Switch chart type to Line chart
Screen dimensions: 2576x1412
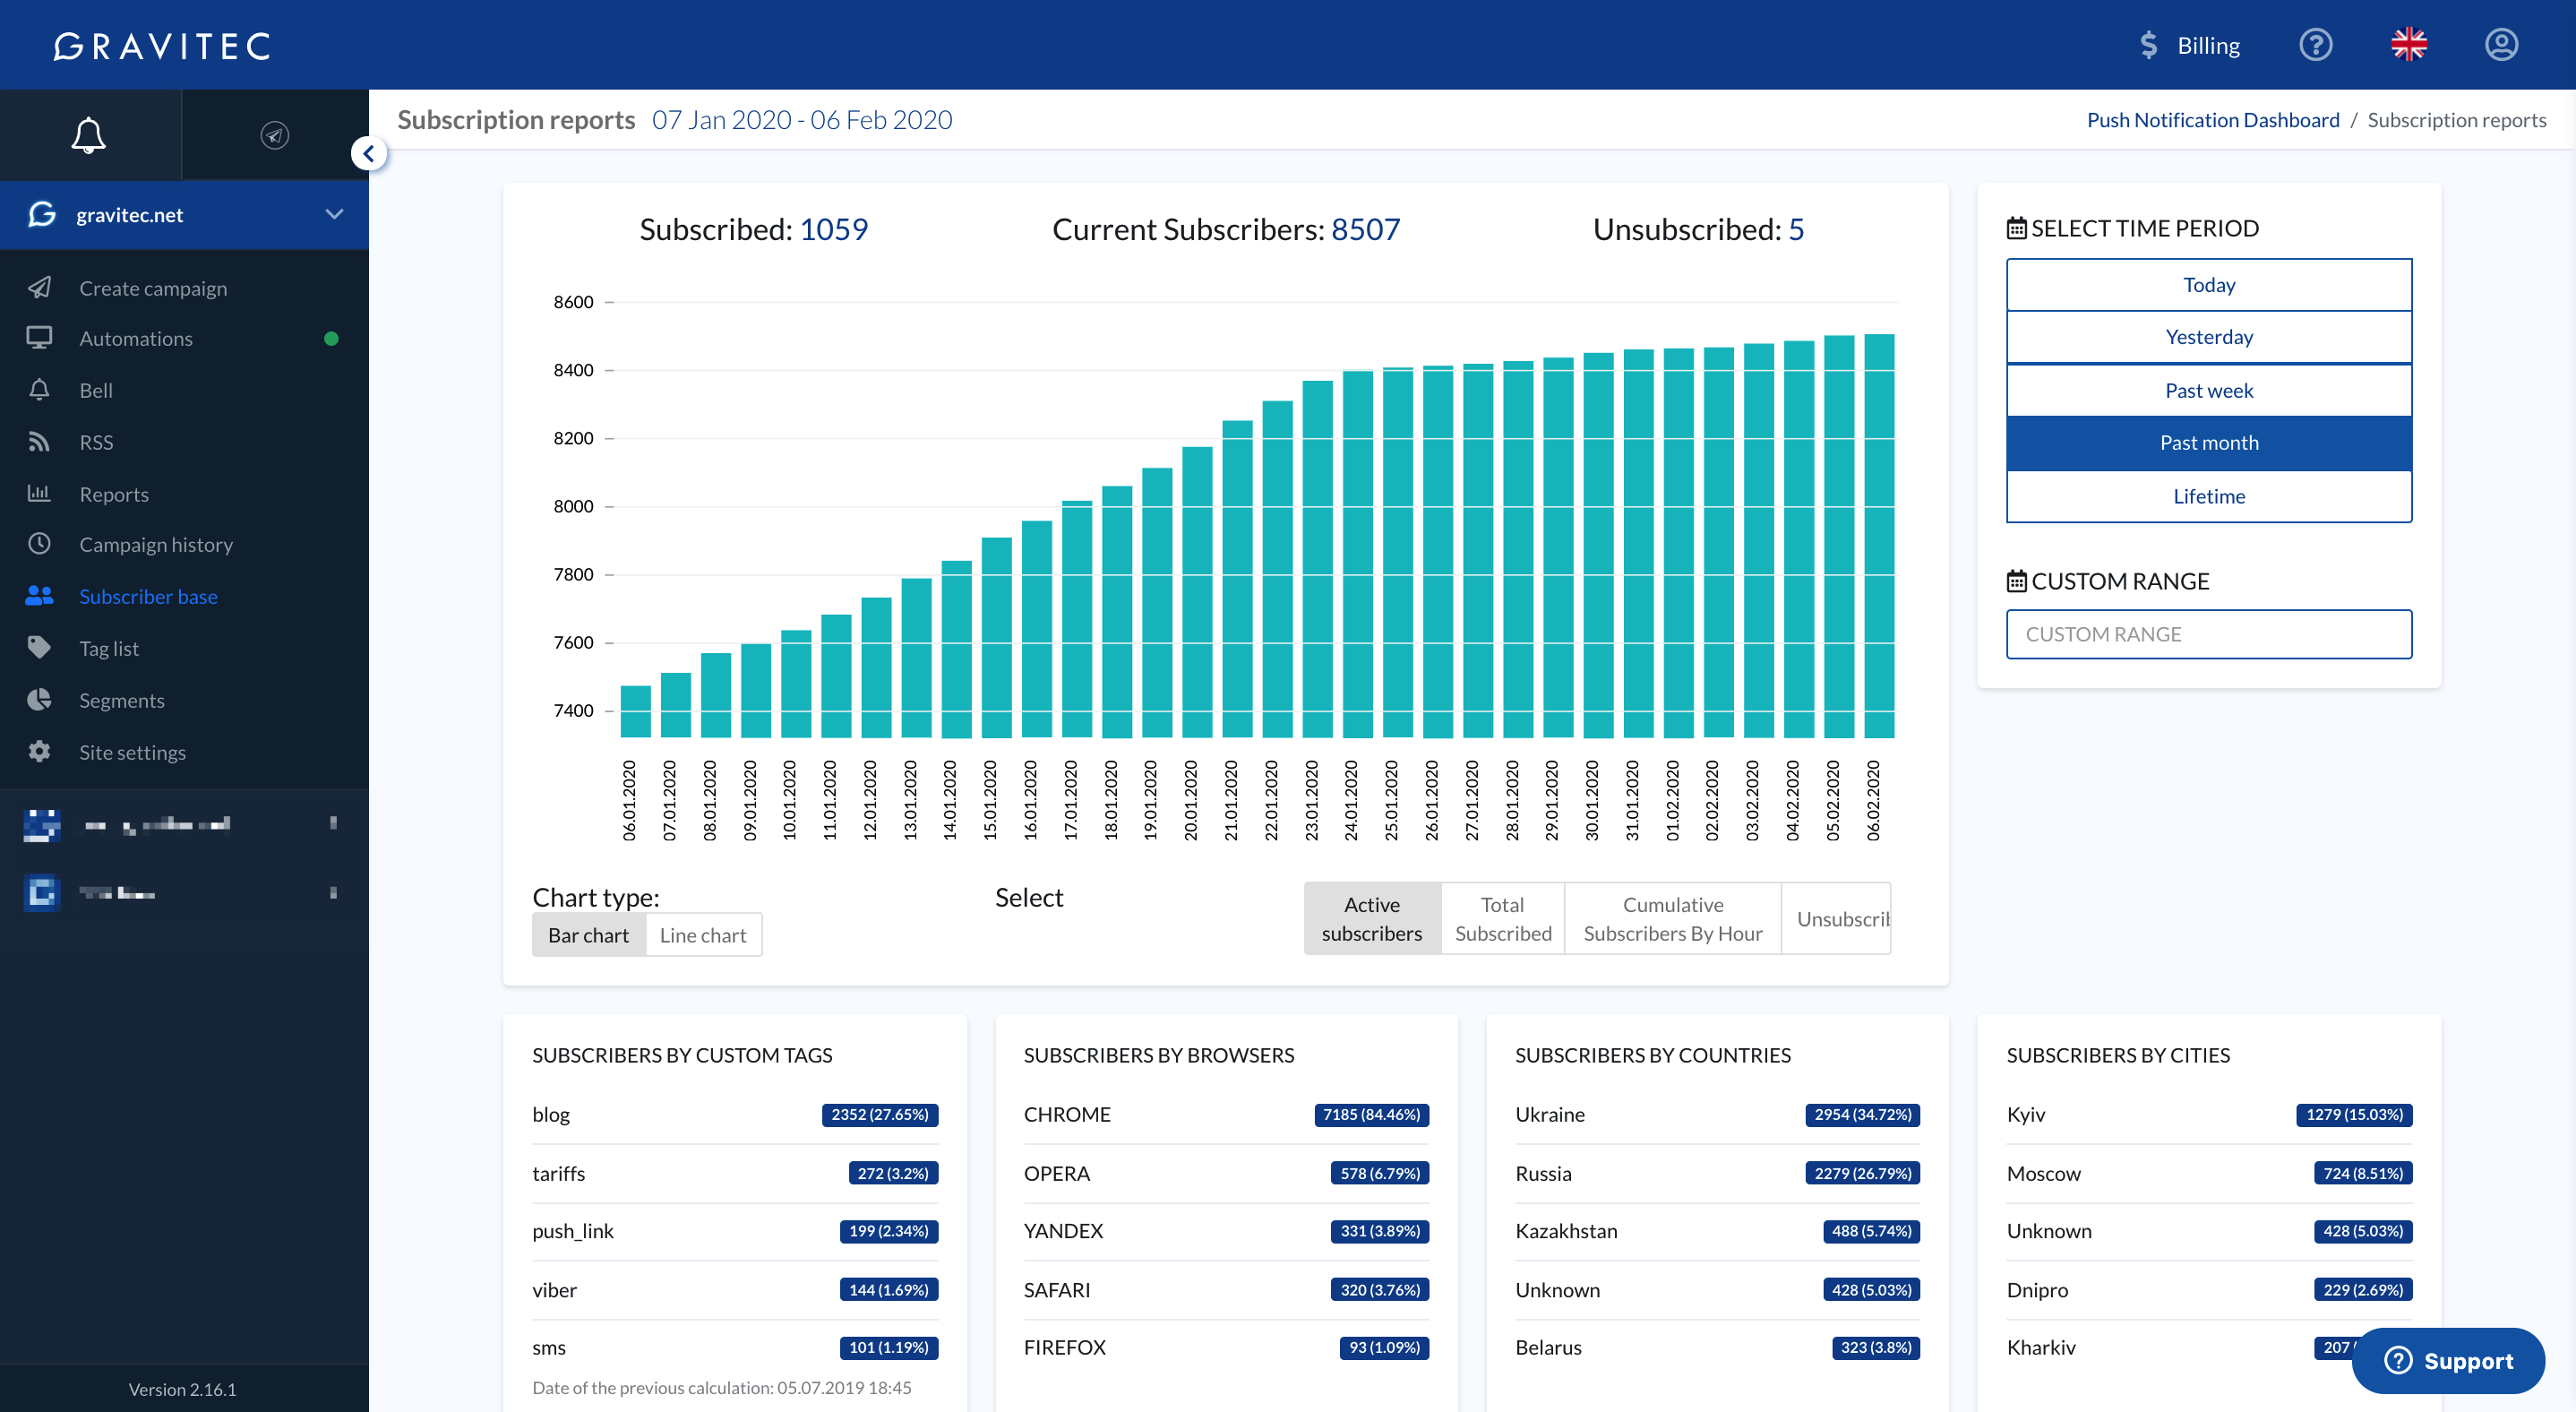tap(703, 935)
